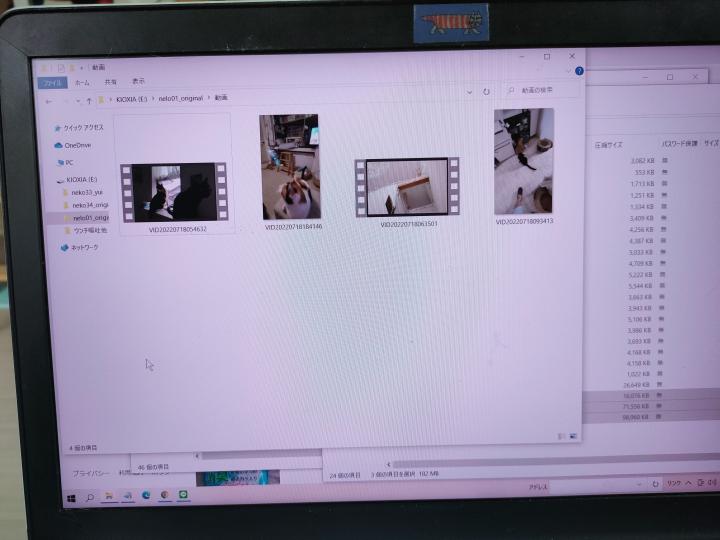
Task: Switch to large icons view in status bar
Action: tap(573, 436)
